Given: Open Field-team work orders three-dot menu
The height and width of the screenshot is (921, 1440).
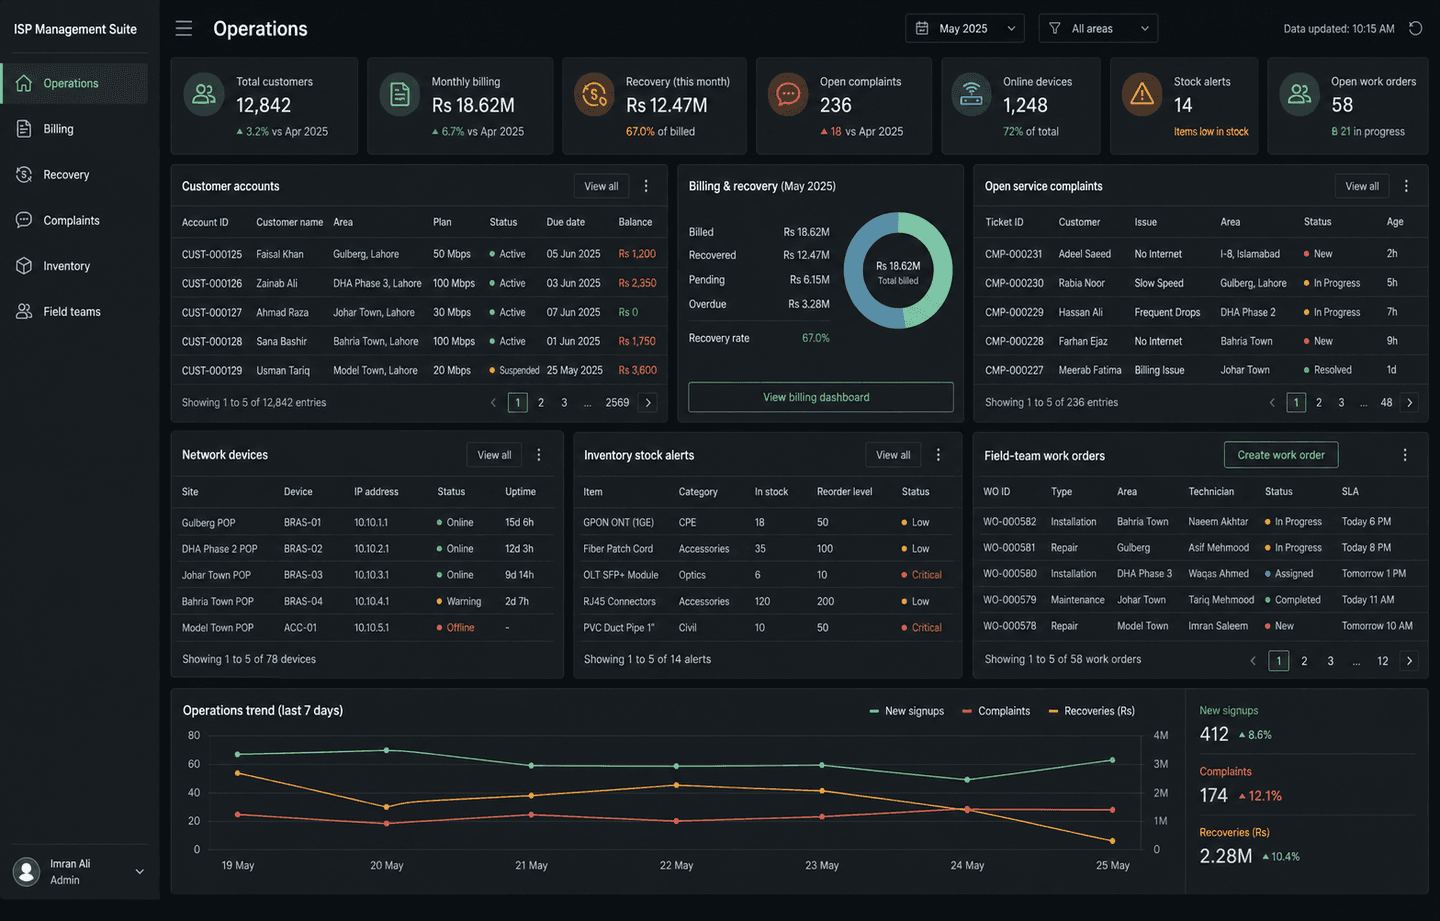Looking at the screenshot, I should click(x=1405, y=455).
